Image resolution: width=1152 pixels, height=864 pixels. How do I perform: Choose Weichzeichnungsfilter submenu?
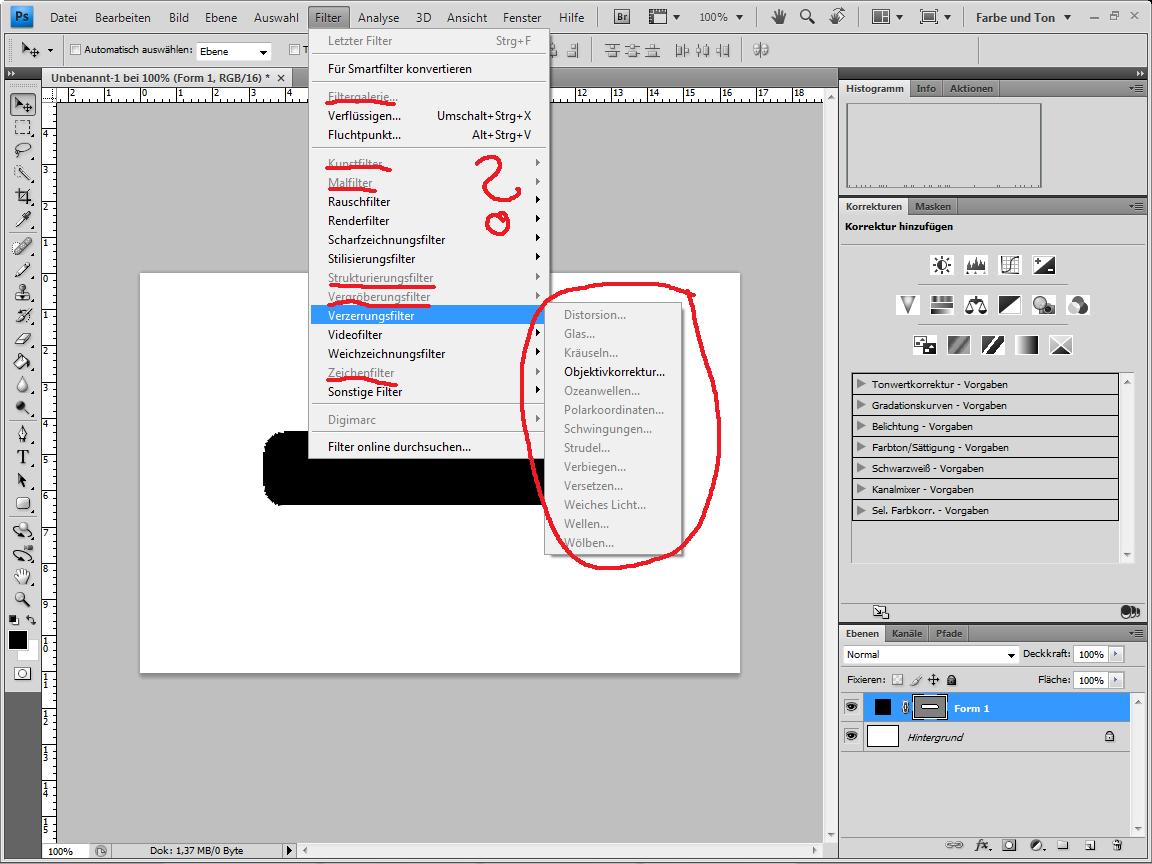429,353
